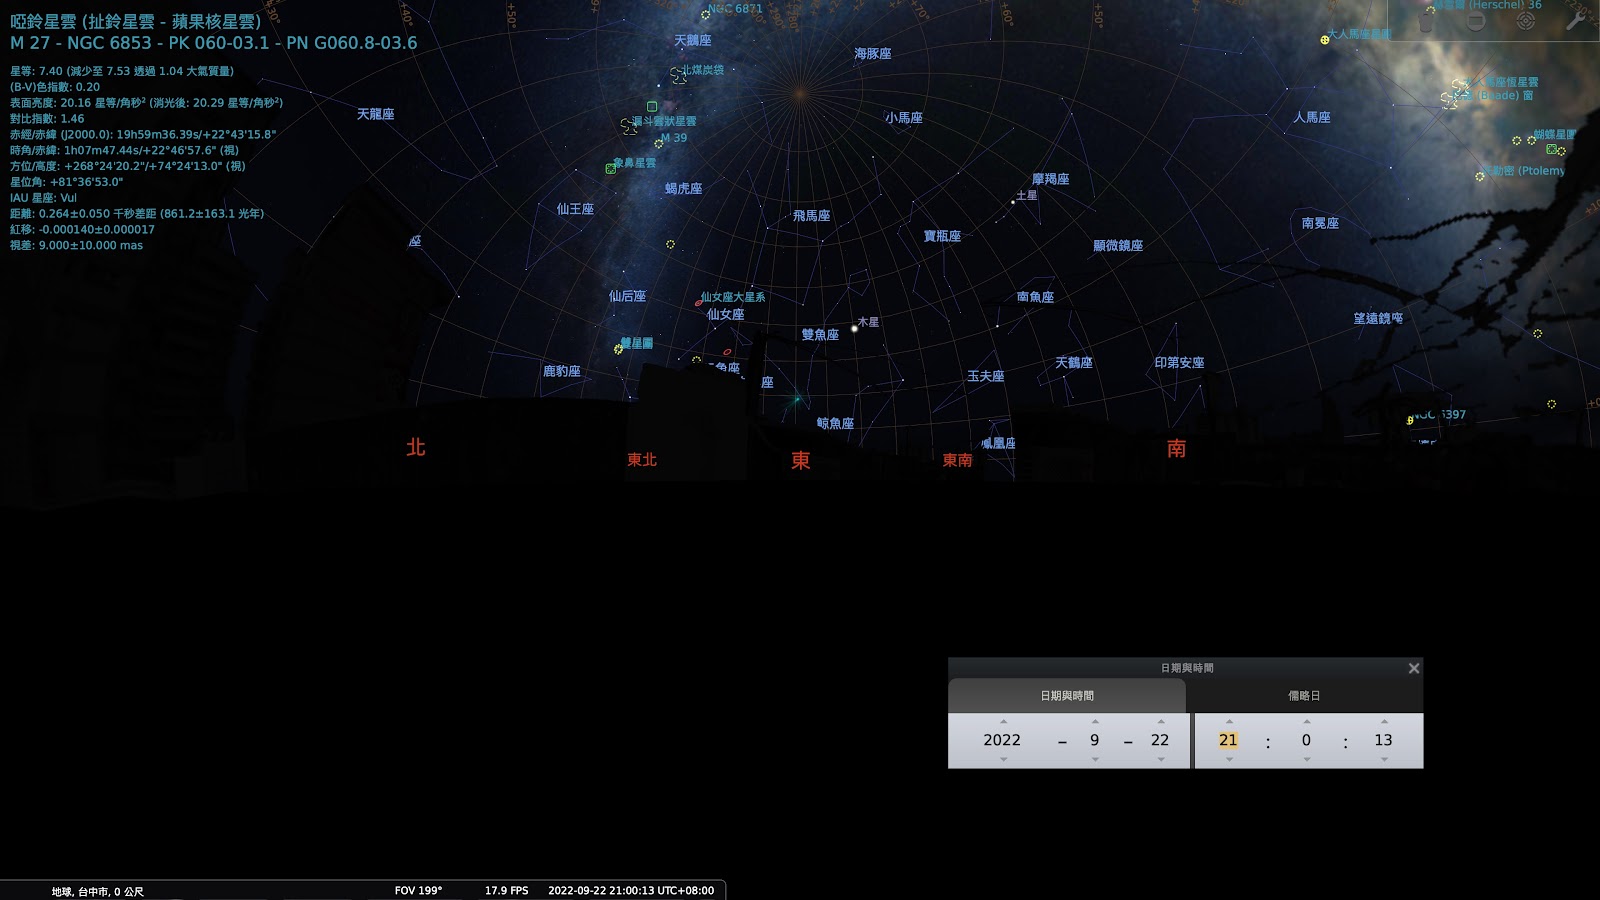Toggle the Telrad sight icon
Viewport: 1600px width, 900px height.
click(x=1526, y=22)
